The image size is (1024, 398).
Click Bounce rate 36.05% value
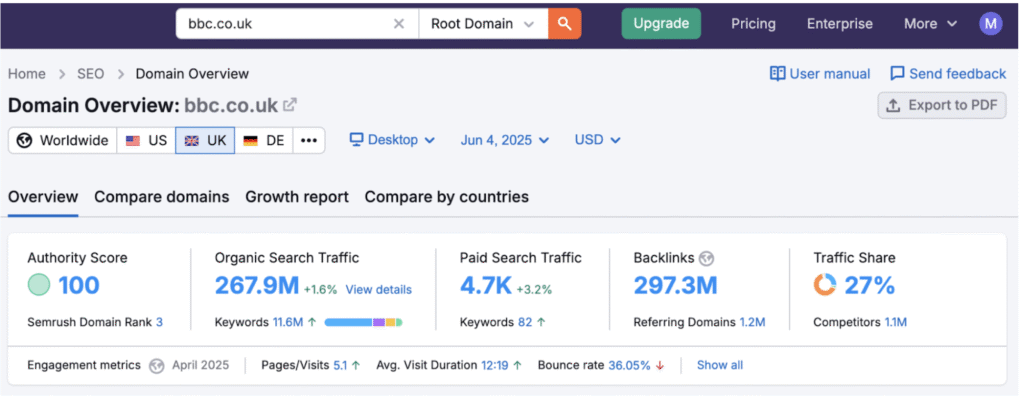coord(630,365)
